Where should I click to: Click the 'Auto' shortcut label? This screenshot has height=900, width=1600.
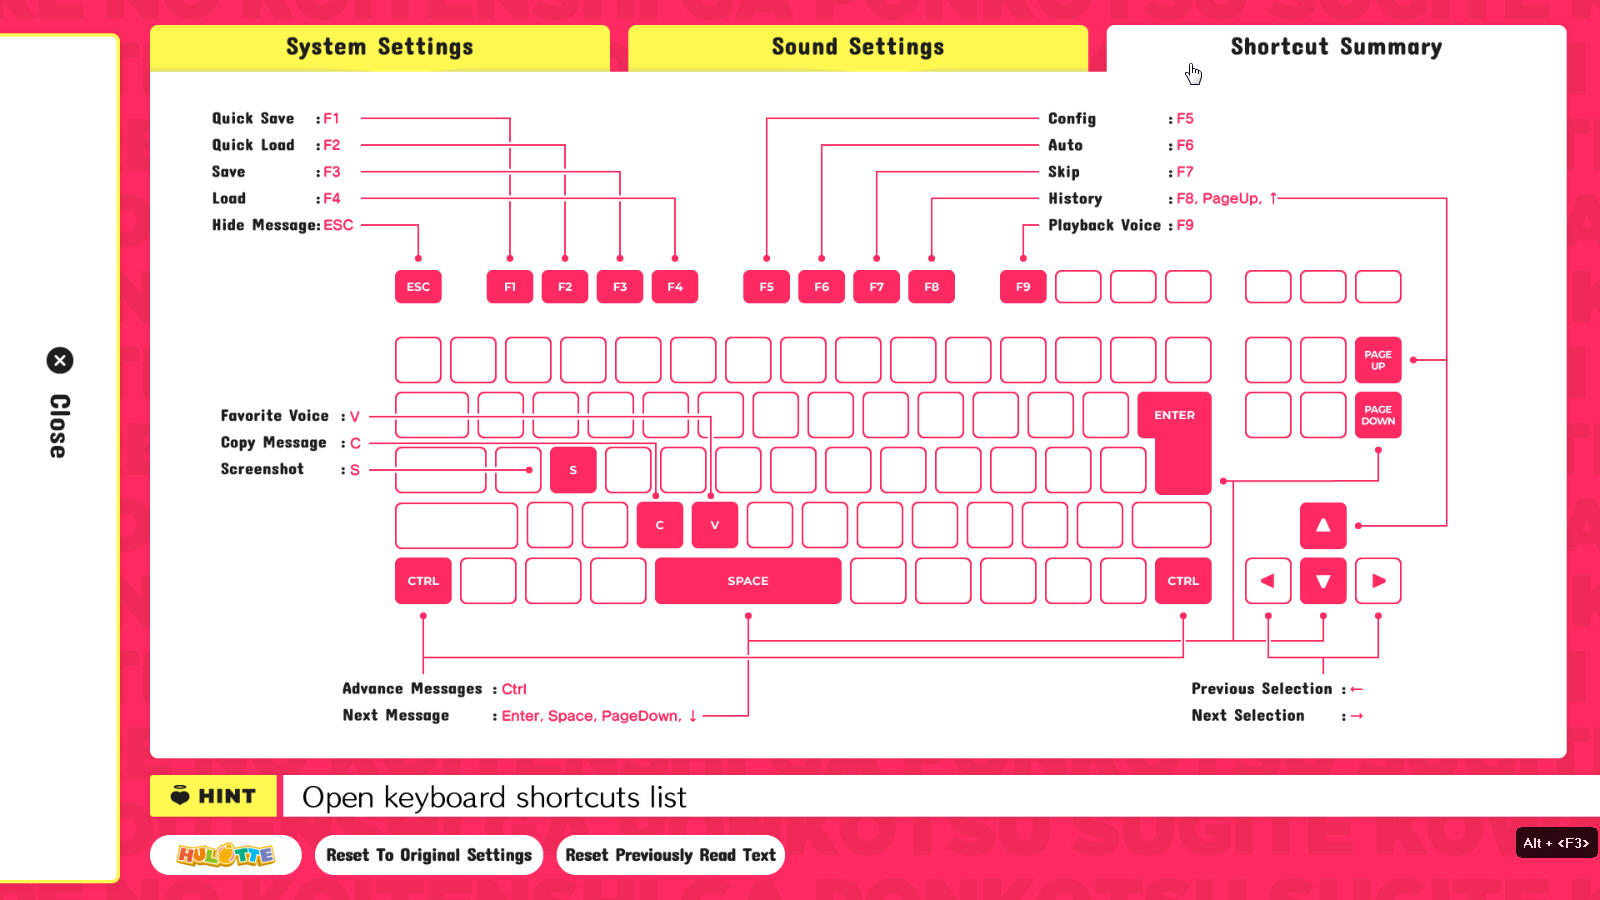tap(1065, 145)
